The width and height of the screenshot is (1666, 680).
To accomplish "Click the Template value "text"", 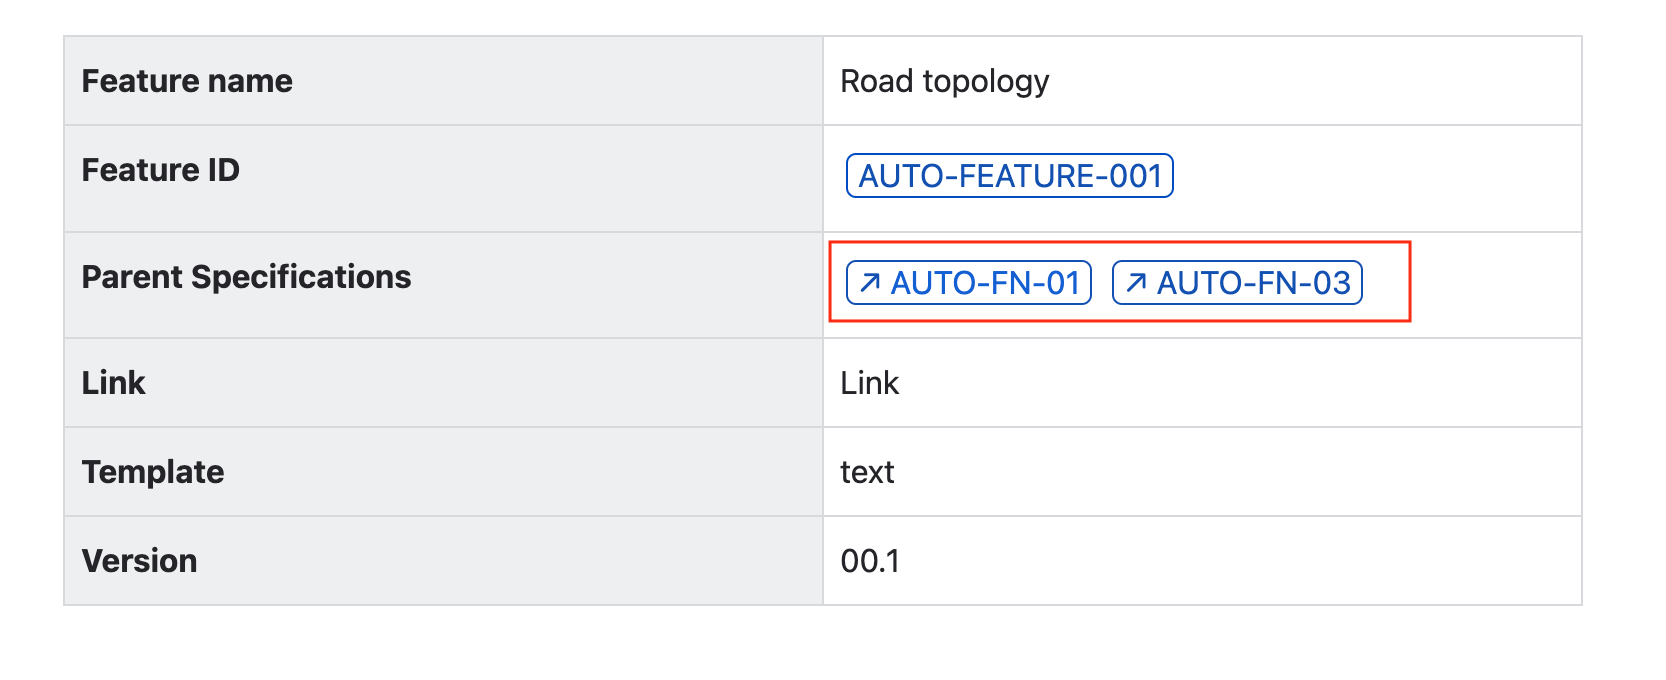I will click(867, 472).
